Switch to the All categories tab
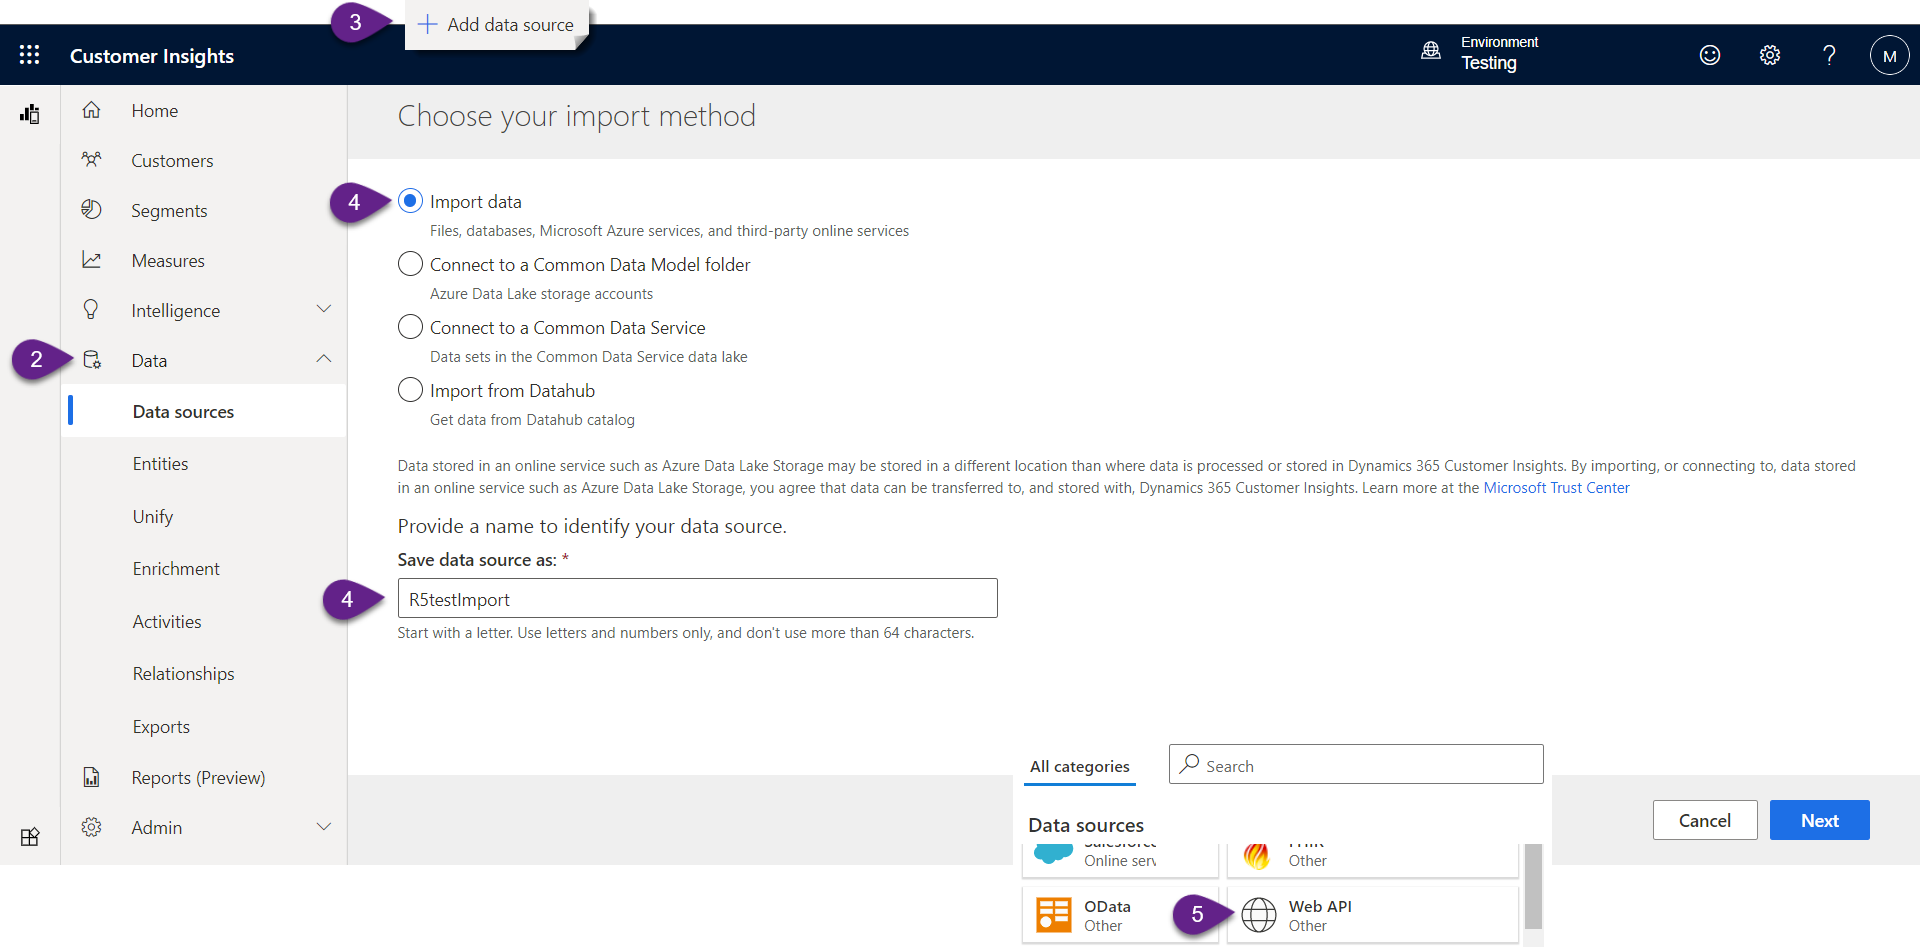This screenshot has width=1920, height=947. pyautogui.click(x=1080, y=766)
